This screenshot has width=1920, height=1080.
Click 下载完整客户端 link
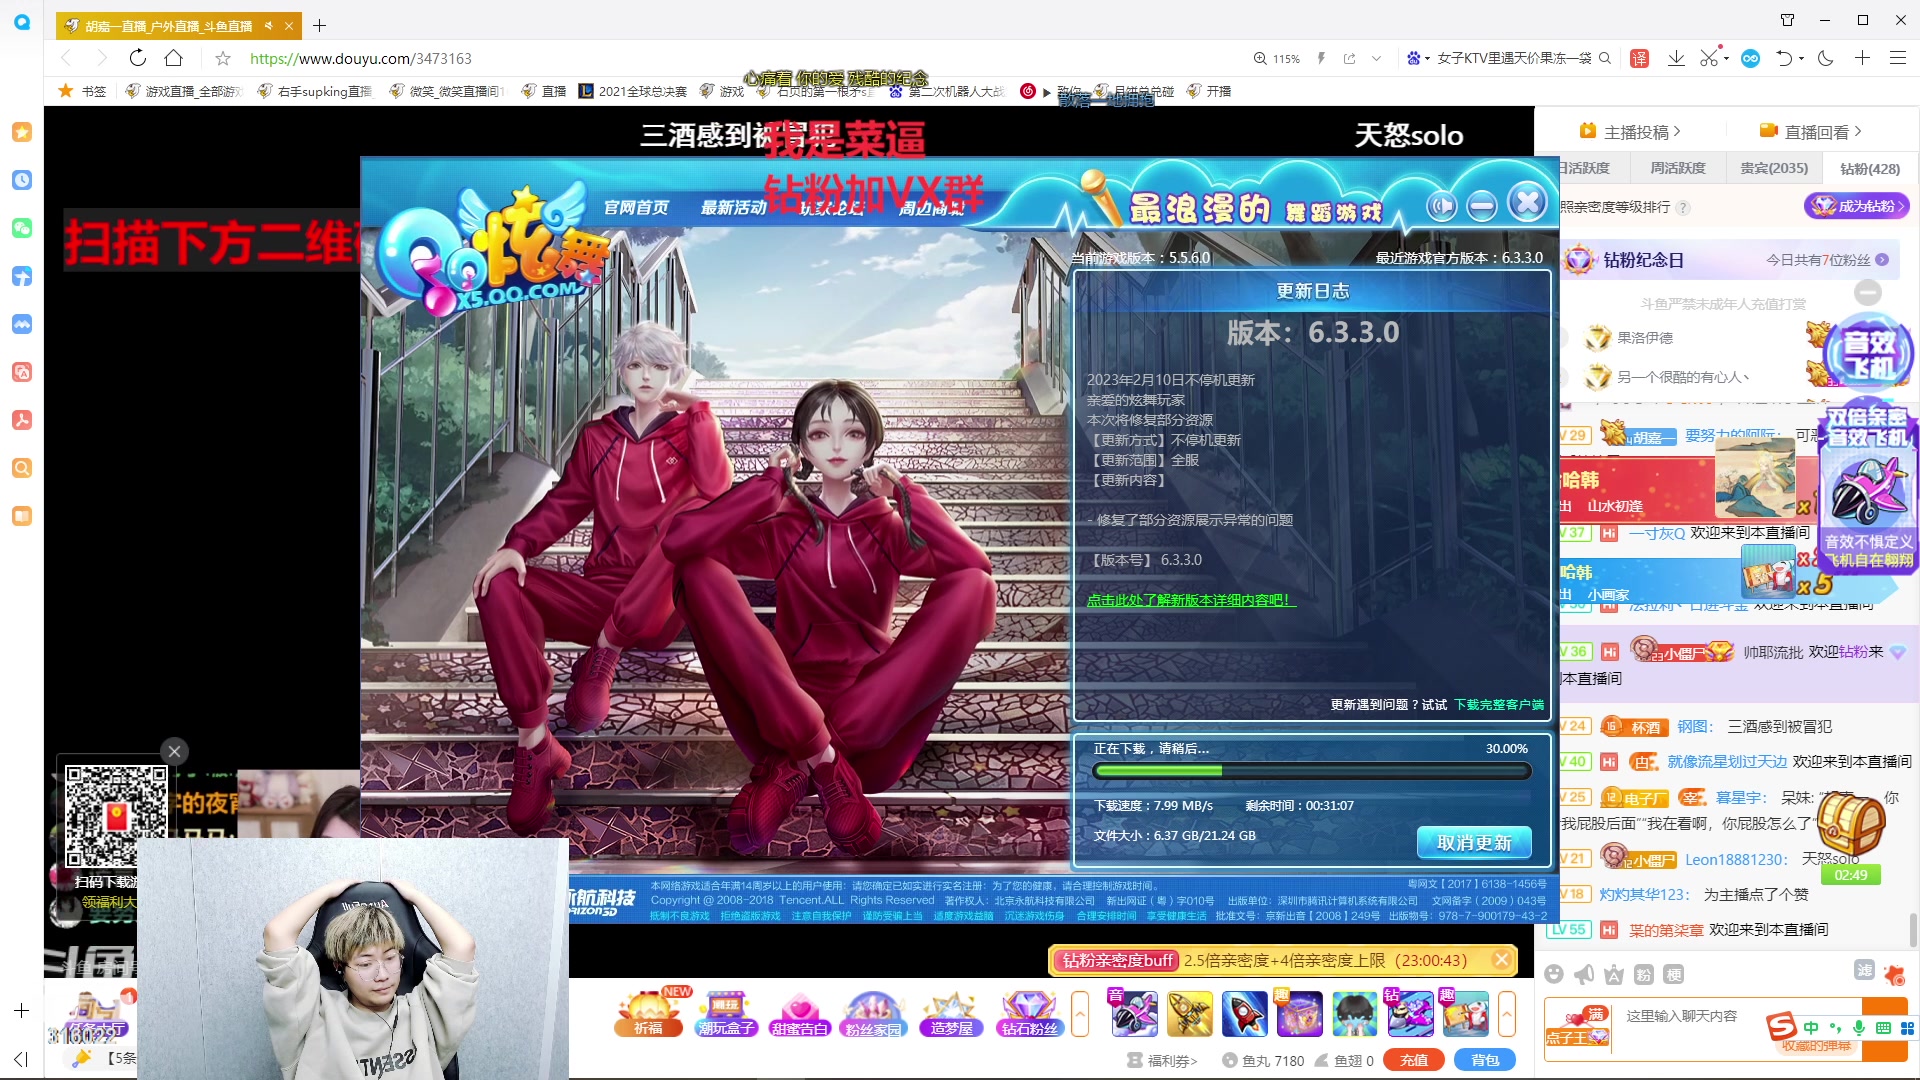(x=1499, y=704)
